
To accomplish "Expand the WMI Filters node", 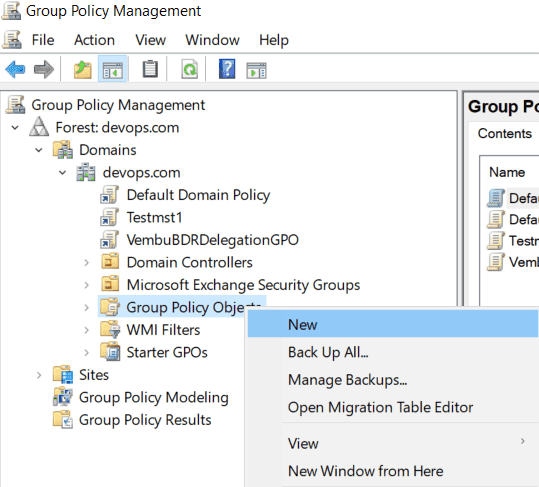I will [86, 330].
